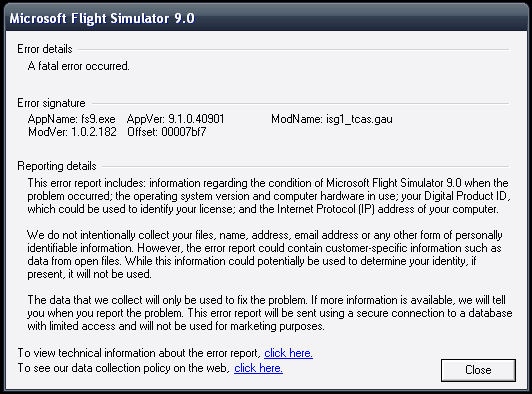Select the 'Error details' heading
The height and width of the screenshot is (394, 532).
pyautogui.click(x=45, y=49)
